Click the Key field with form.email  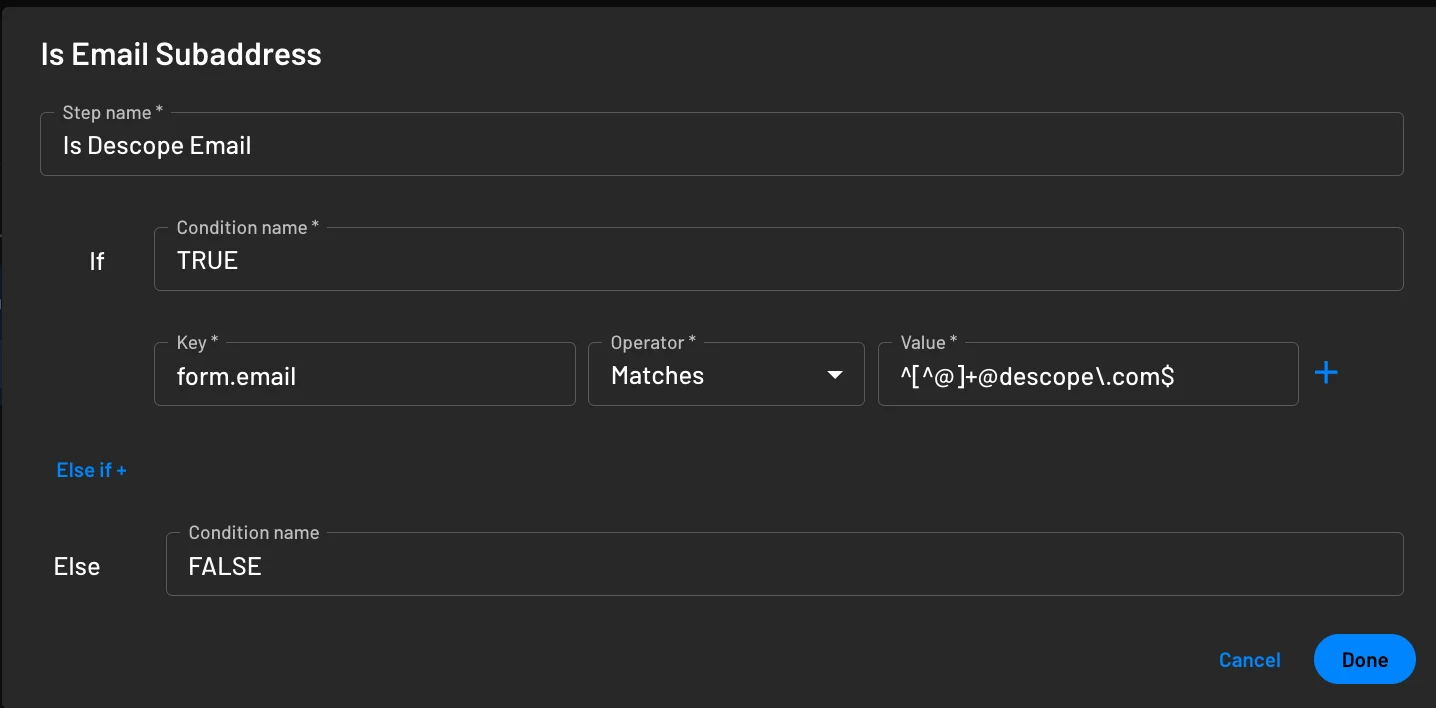[364, 375]
